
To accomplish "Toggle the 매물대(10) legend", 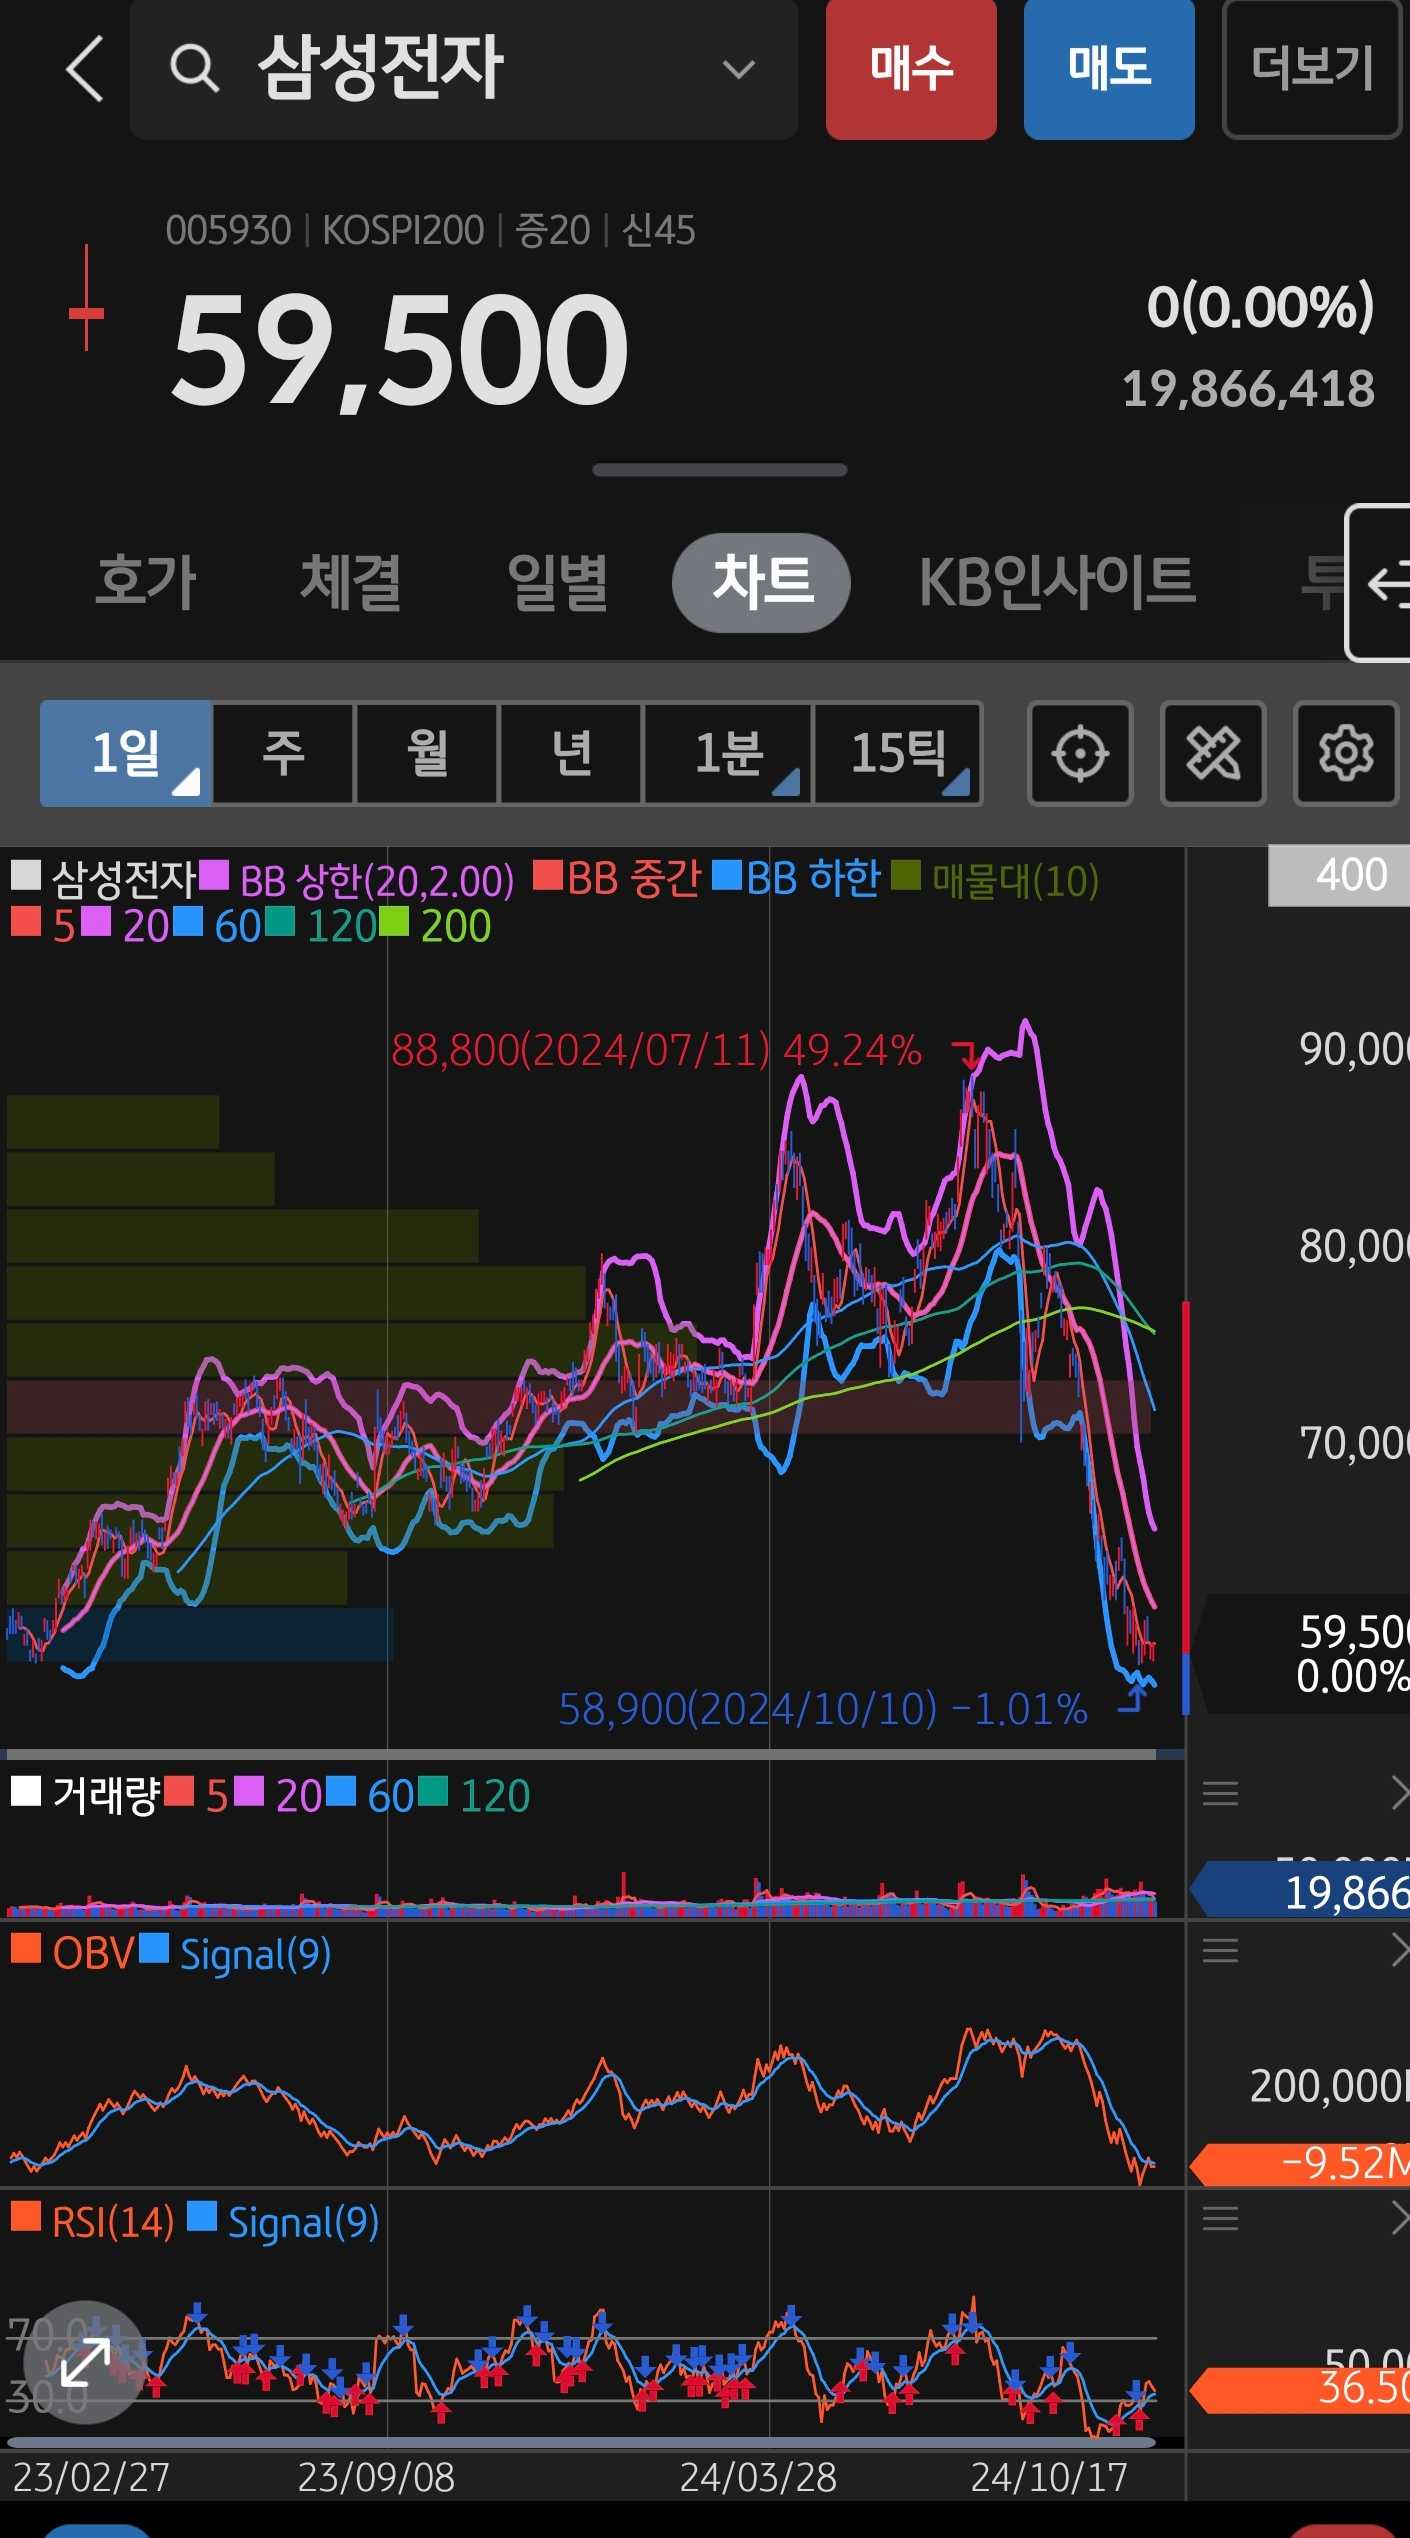I will [x=995, y=879].
